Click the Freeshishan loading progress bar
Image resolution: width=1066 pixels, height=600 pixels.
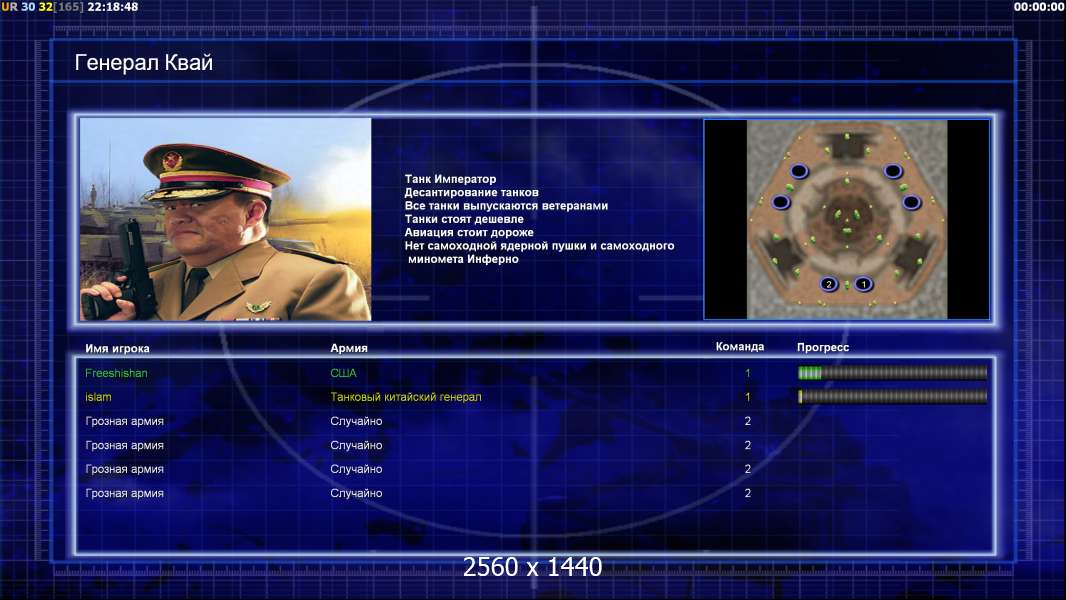892,372
